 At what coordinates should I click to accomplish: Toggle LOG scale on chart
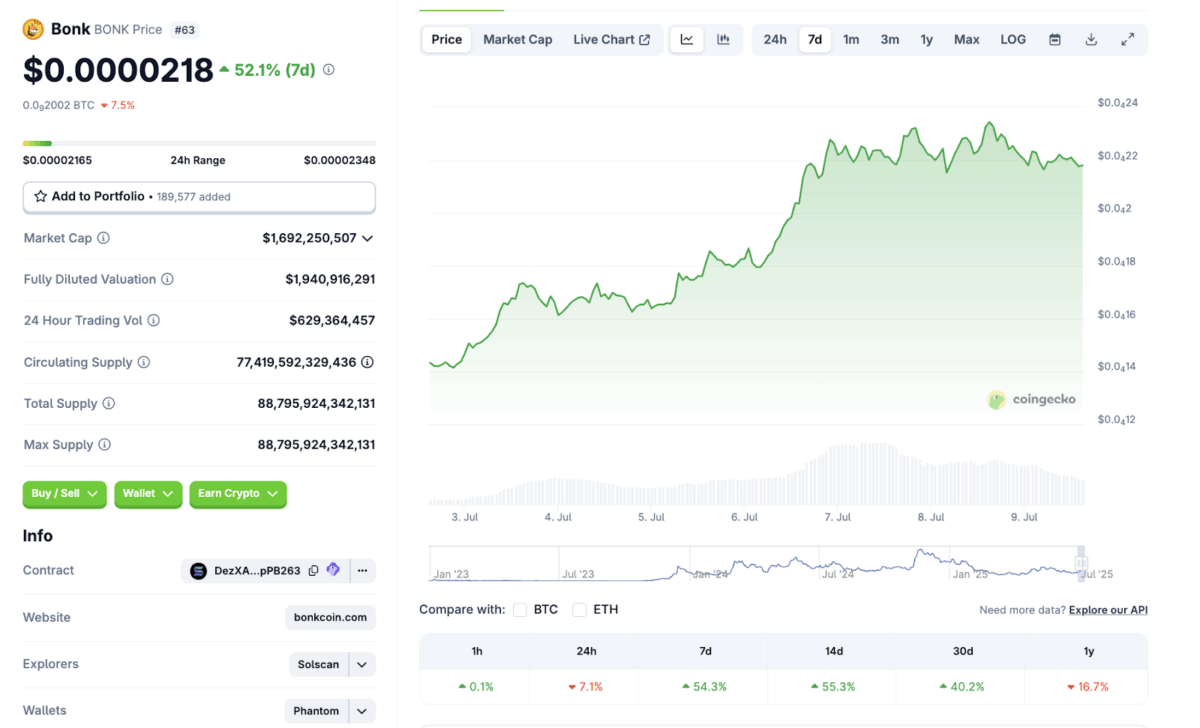pyautogui.click(x=1013, y=40)
